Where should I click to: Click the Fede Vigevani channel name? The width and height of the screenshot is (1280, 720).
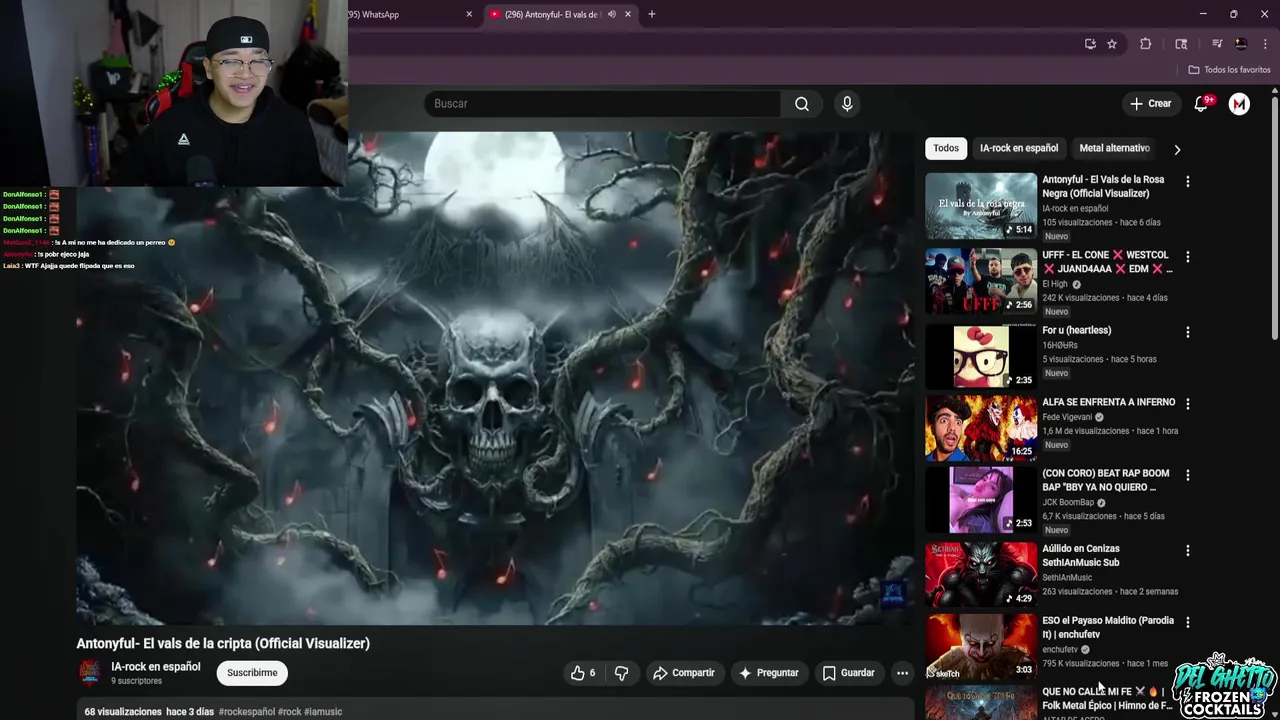coord(1066,417)
